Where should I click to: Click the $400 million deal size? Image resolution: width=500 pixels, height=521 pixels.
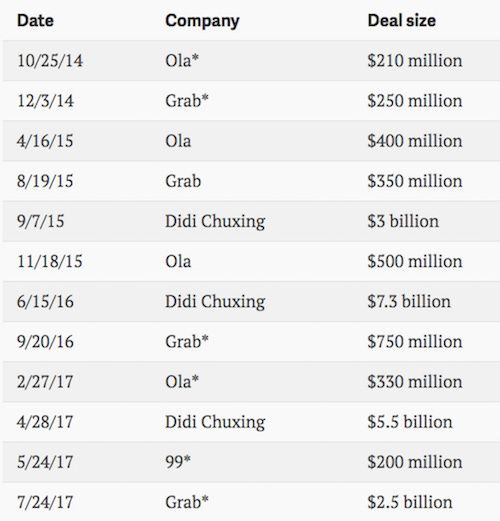(x=415, y=141)
